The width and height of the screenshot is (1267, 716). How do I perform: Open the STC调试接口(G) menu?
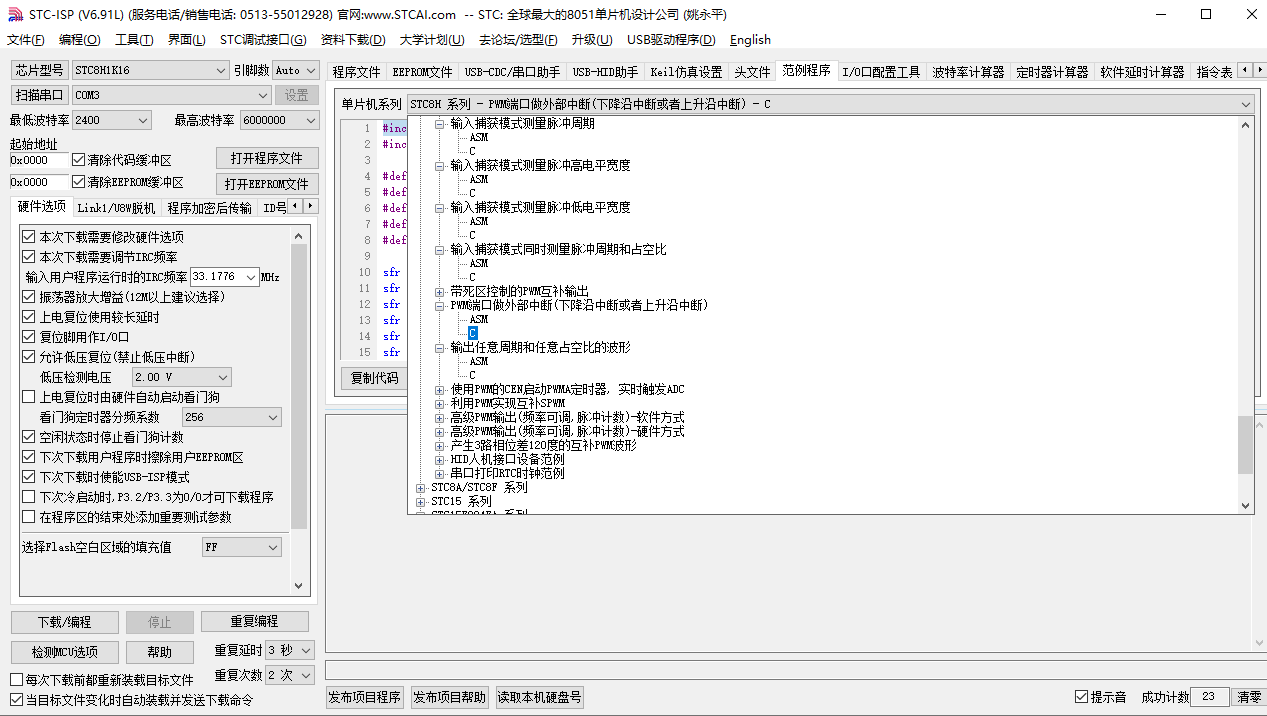(263, 40)
